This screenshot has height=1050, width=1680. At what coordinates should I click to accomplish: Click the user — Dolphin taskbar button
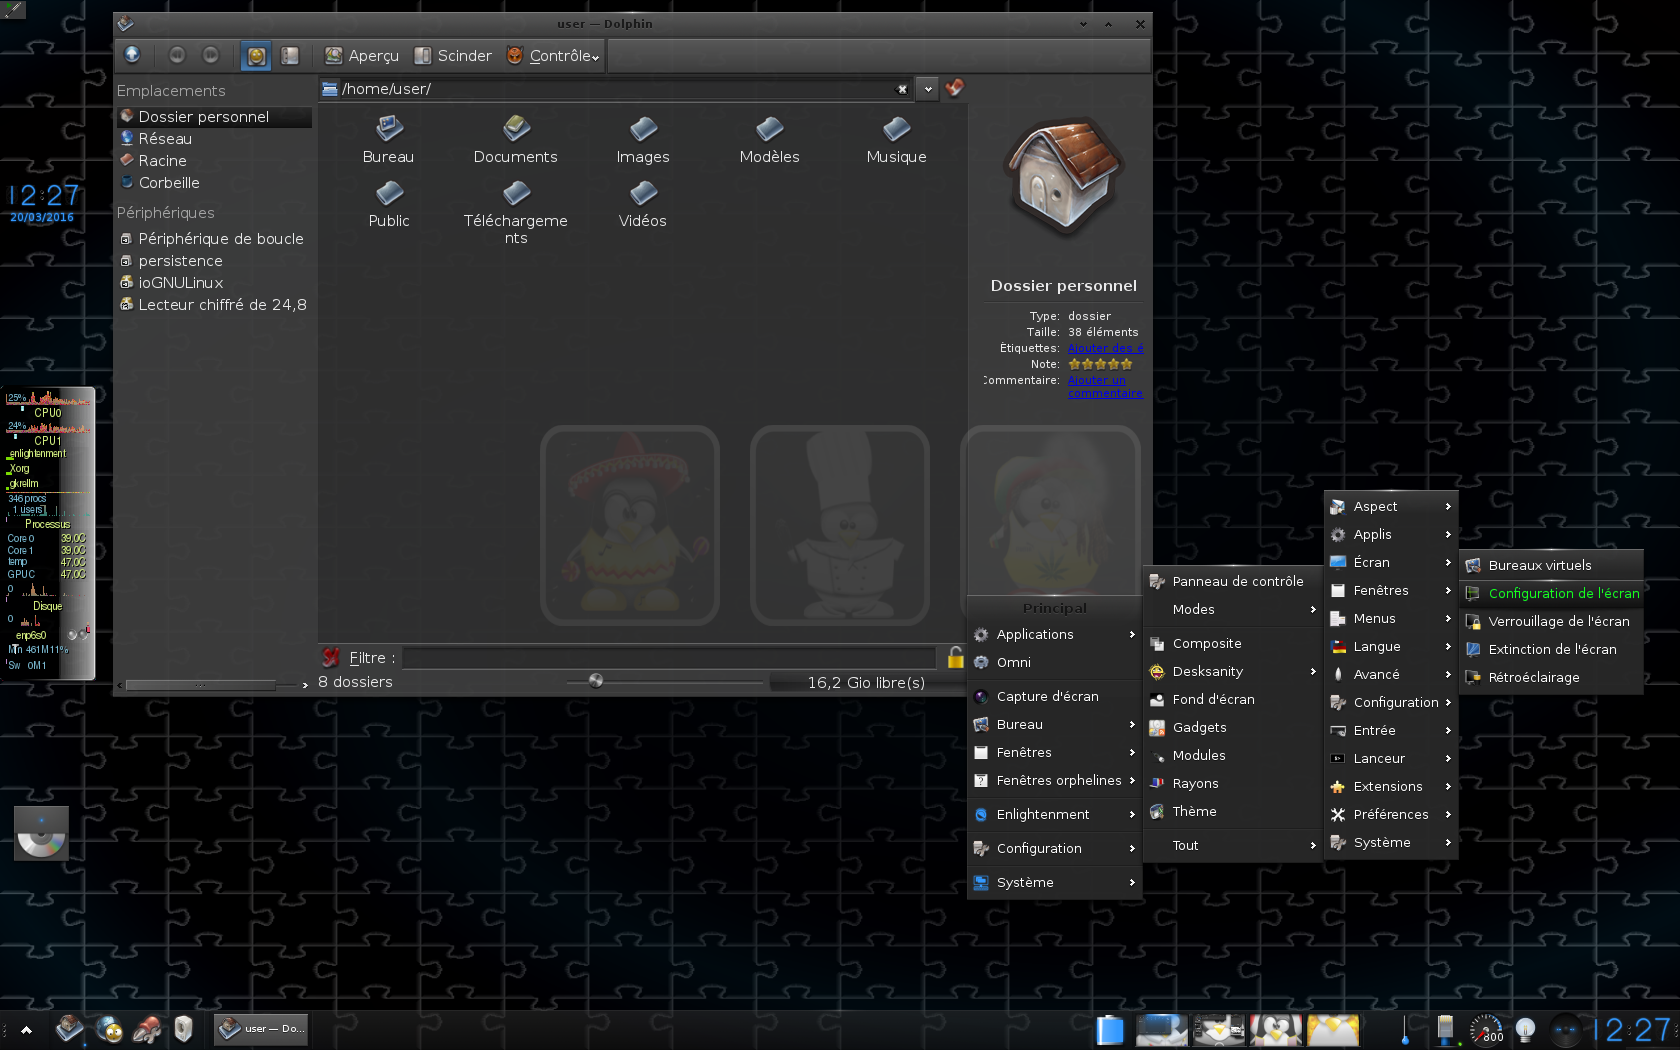(262, 1028)
